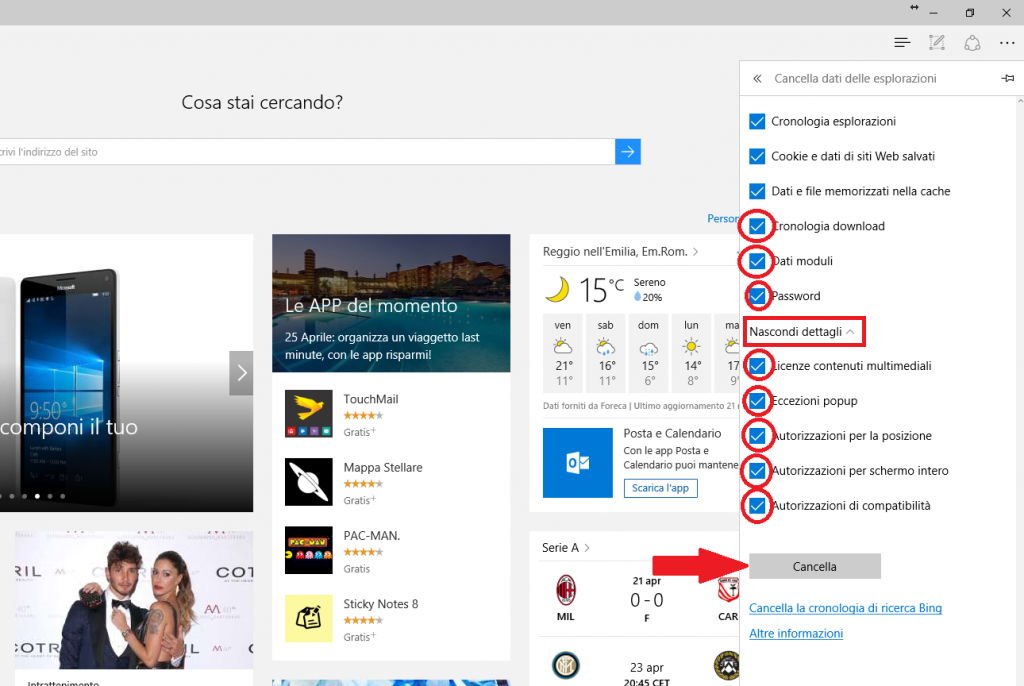Toggle Eccezioni popup checkbox
The height and width of the screenshot is (686, 1024).
757,401
